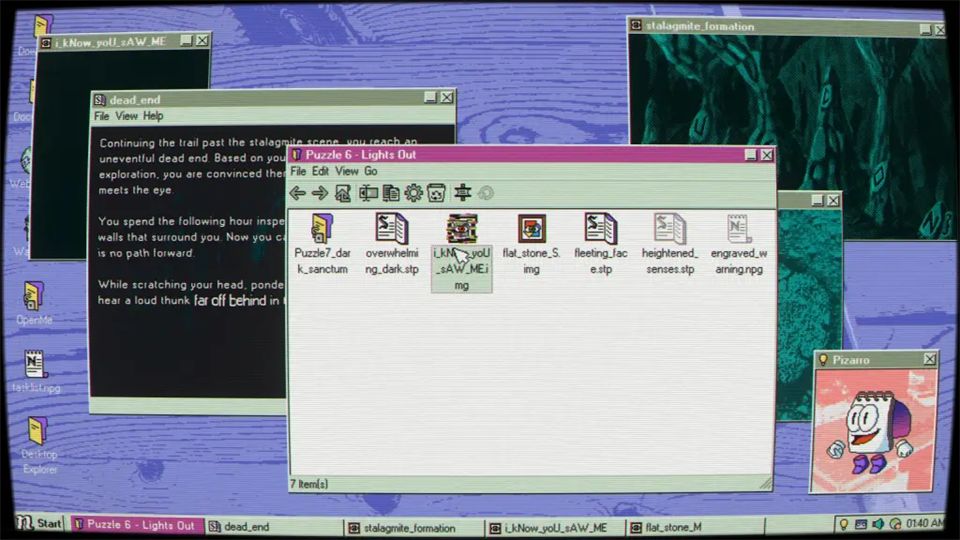Open Help menu in dead_end window
Viewport: 960px width, 540px height.
(x=153, y=116)
